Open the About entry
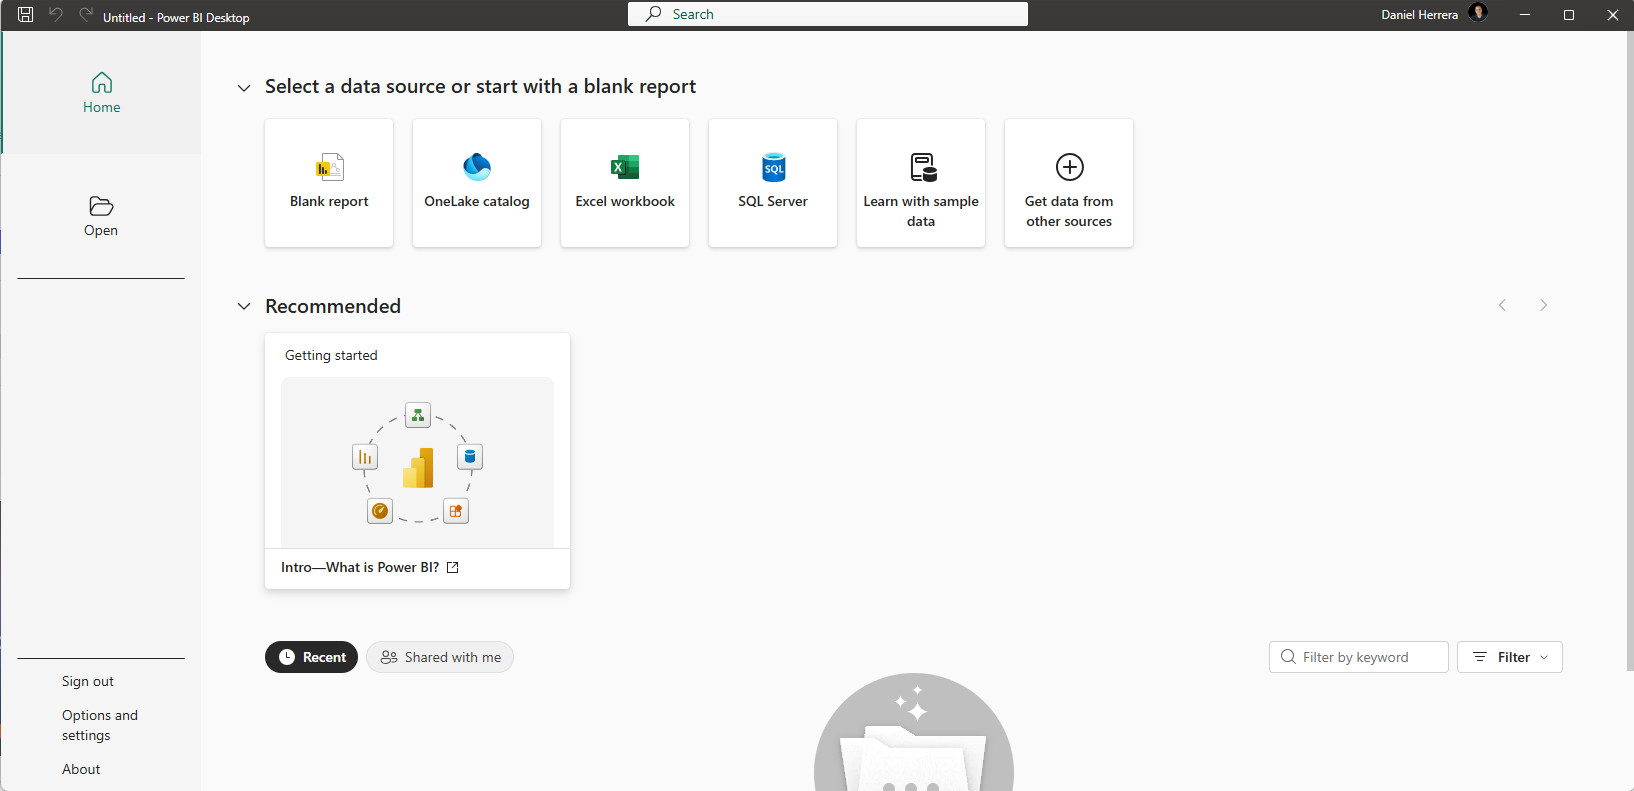The image size is (1634, 791). coord(81,769)
